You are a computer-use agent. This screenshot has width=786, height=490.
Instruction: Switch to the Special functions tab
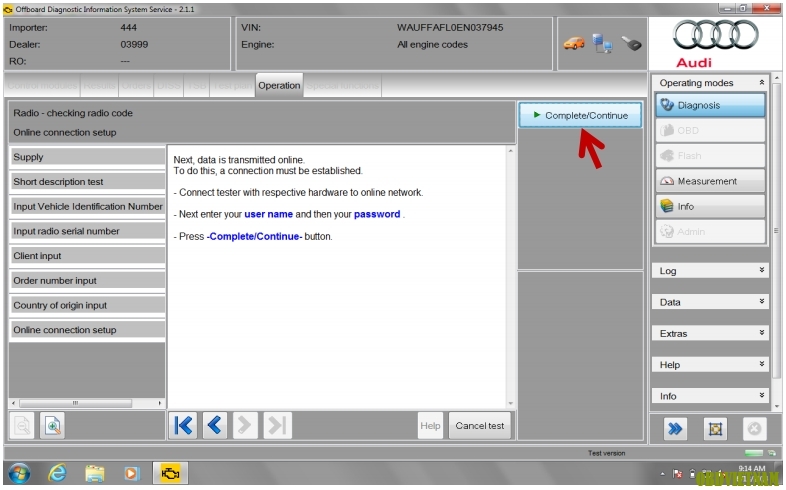tap(342, 86)
